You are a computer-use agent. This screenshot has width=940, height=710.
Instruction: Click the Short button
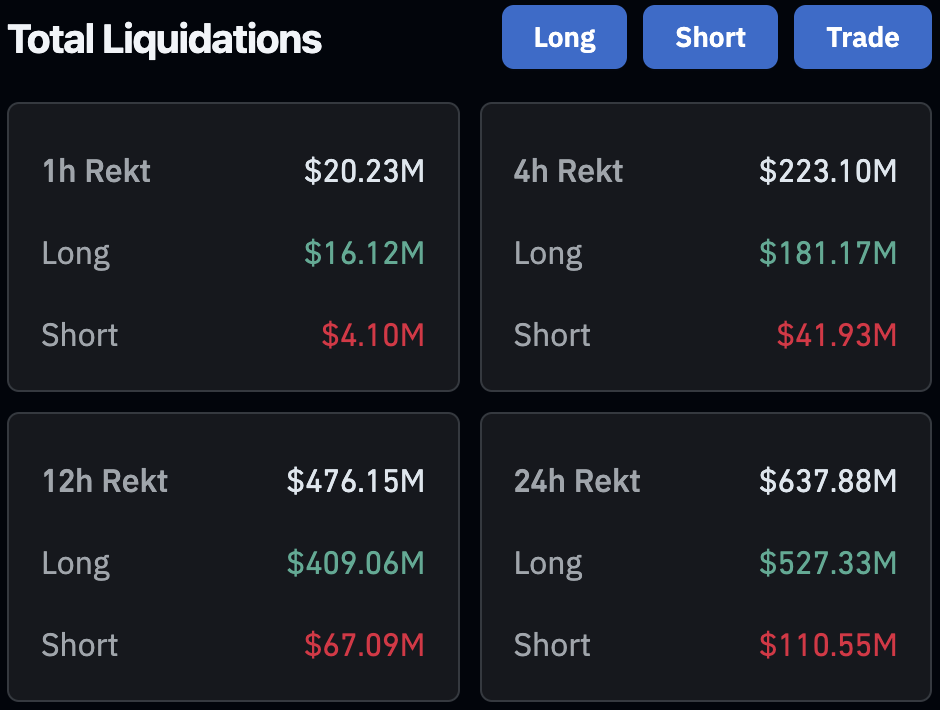click(x=710, y=37)
